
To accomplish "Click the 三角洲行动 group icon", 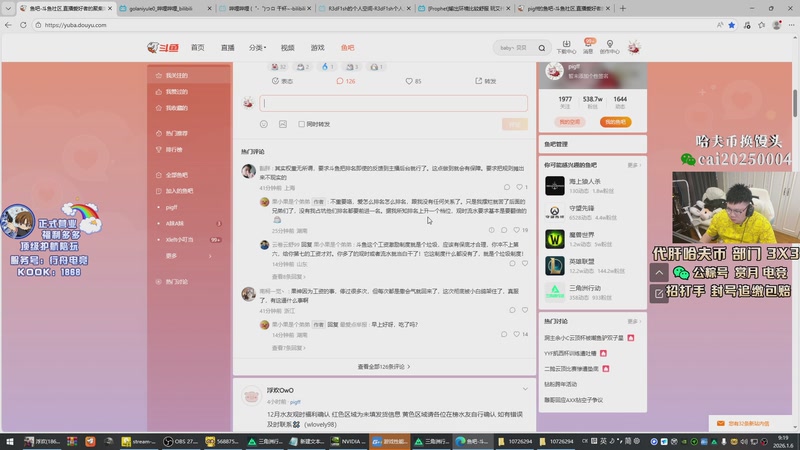I will point(555,292).
